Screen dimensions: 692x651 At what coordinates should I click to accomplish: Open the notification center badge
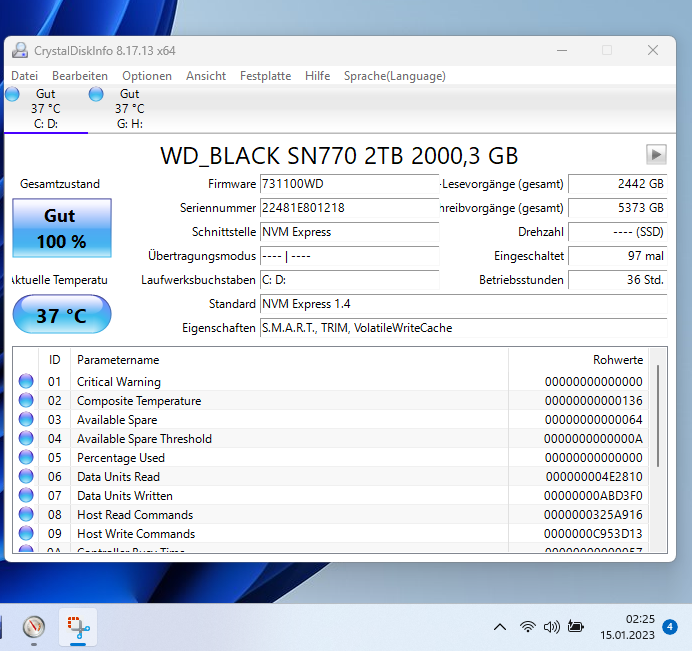(669, 627)
